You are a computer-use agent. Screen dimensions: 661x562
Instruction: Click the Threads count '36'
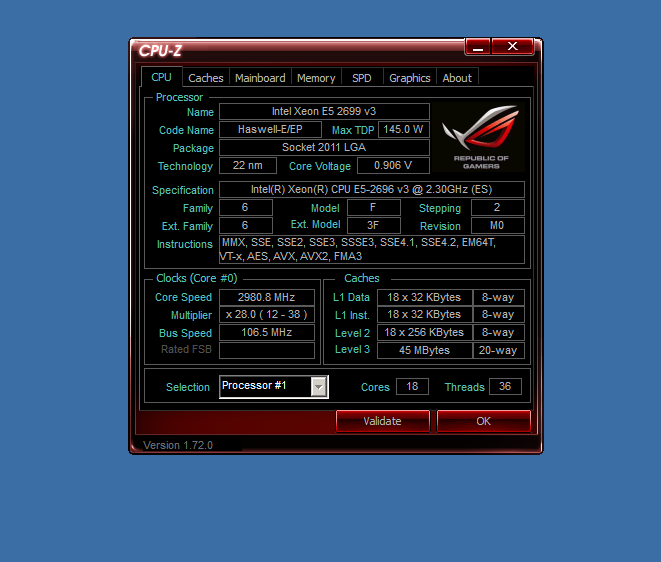coord(505,386)
